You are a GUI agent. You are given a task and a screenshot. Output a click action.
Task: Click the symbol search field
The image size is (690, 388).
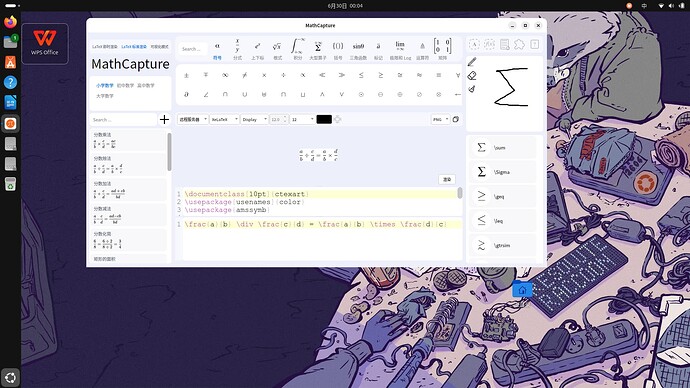[x=193, y=49]
